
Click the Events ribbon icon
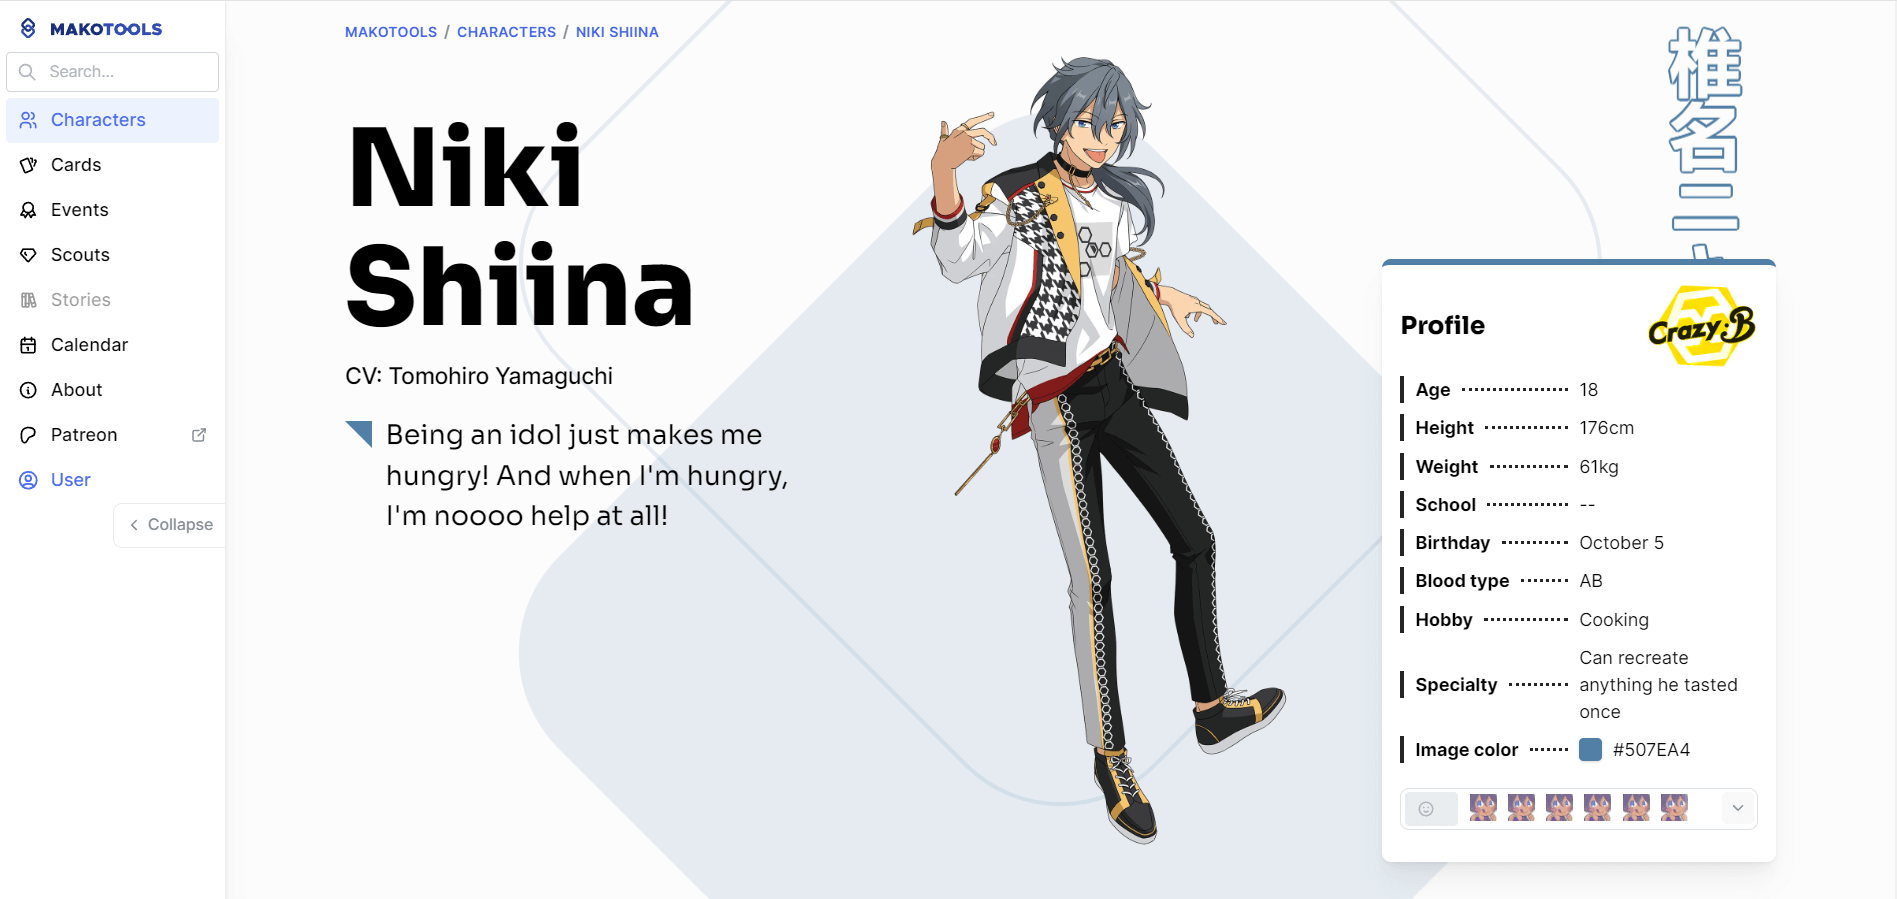point(28,210)
